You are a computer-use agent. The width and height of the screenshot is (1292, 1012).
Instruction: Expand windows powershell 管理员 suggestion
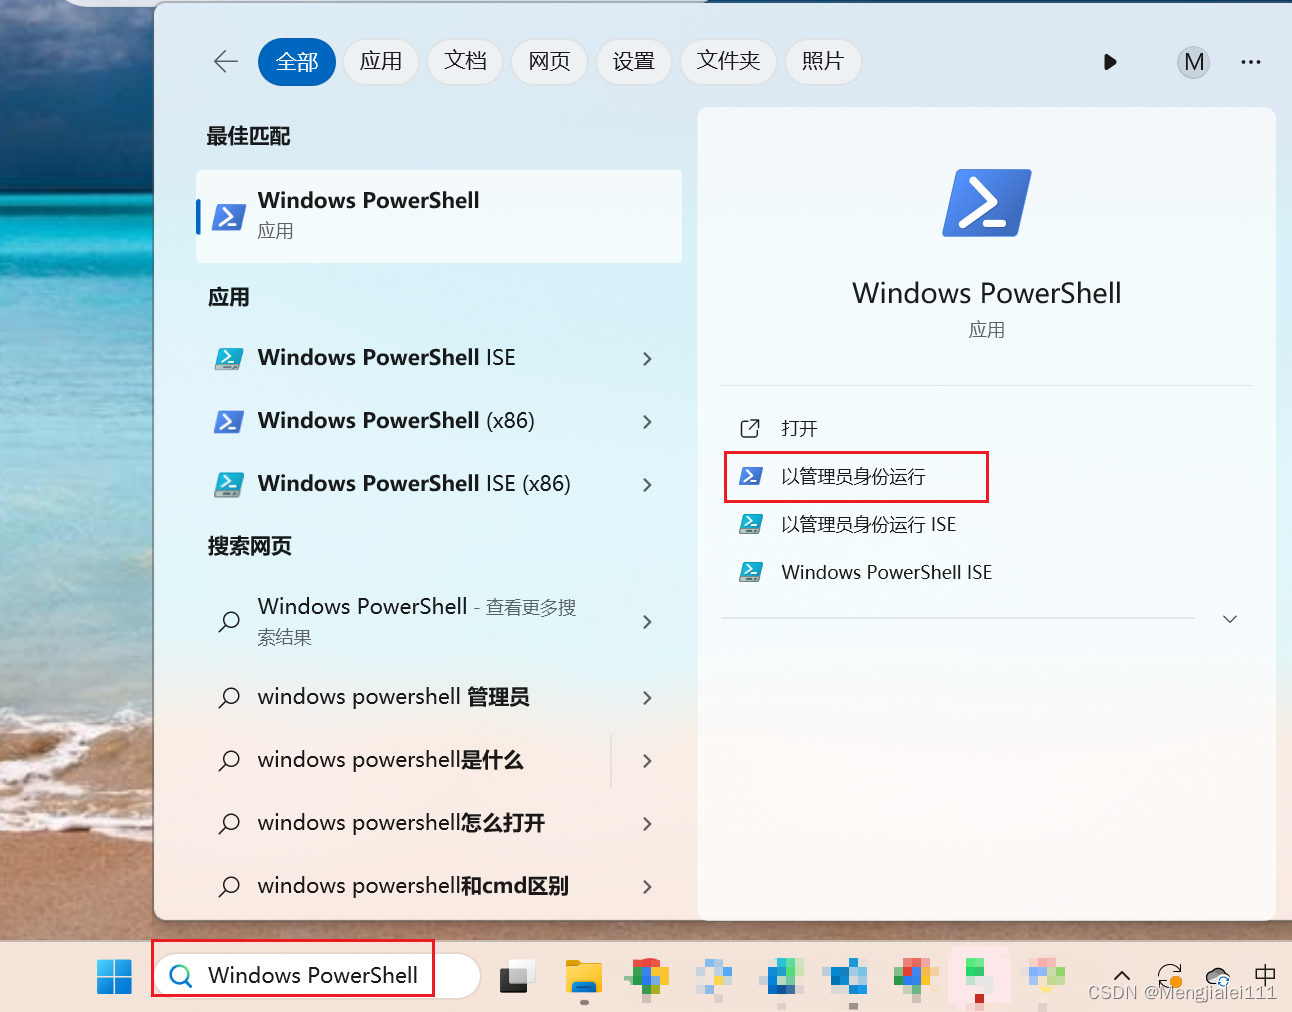(x=647, y=698)
